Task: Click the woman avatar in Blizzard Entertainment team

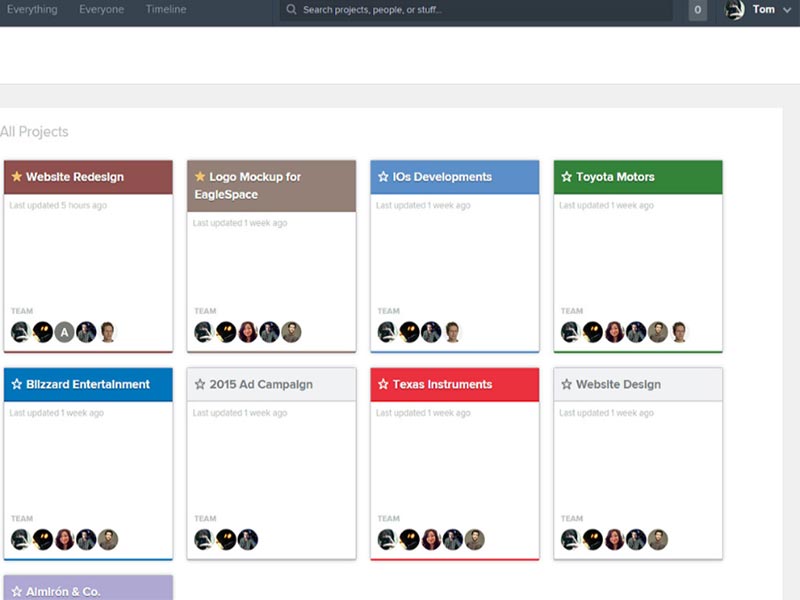Action: coord(64,539)
